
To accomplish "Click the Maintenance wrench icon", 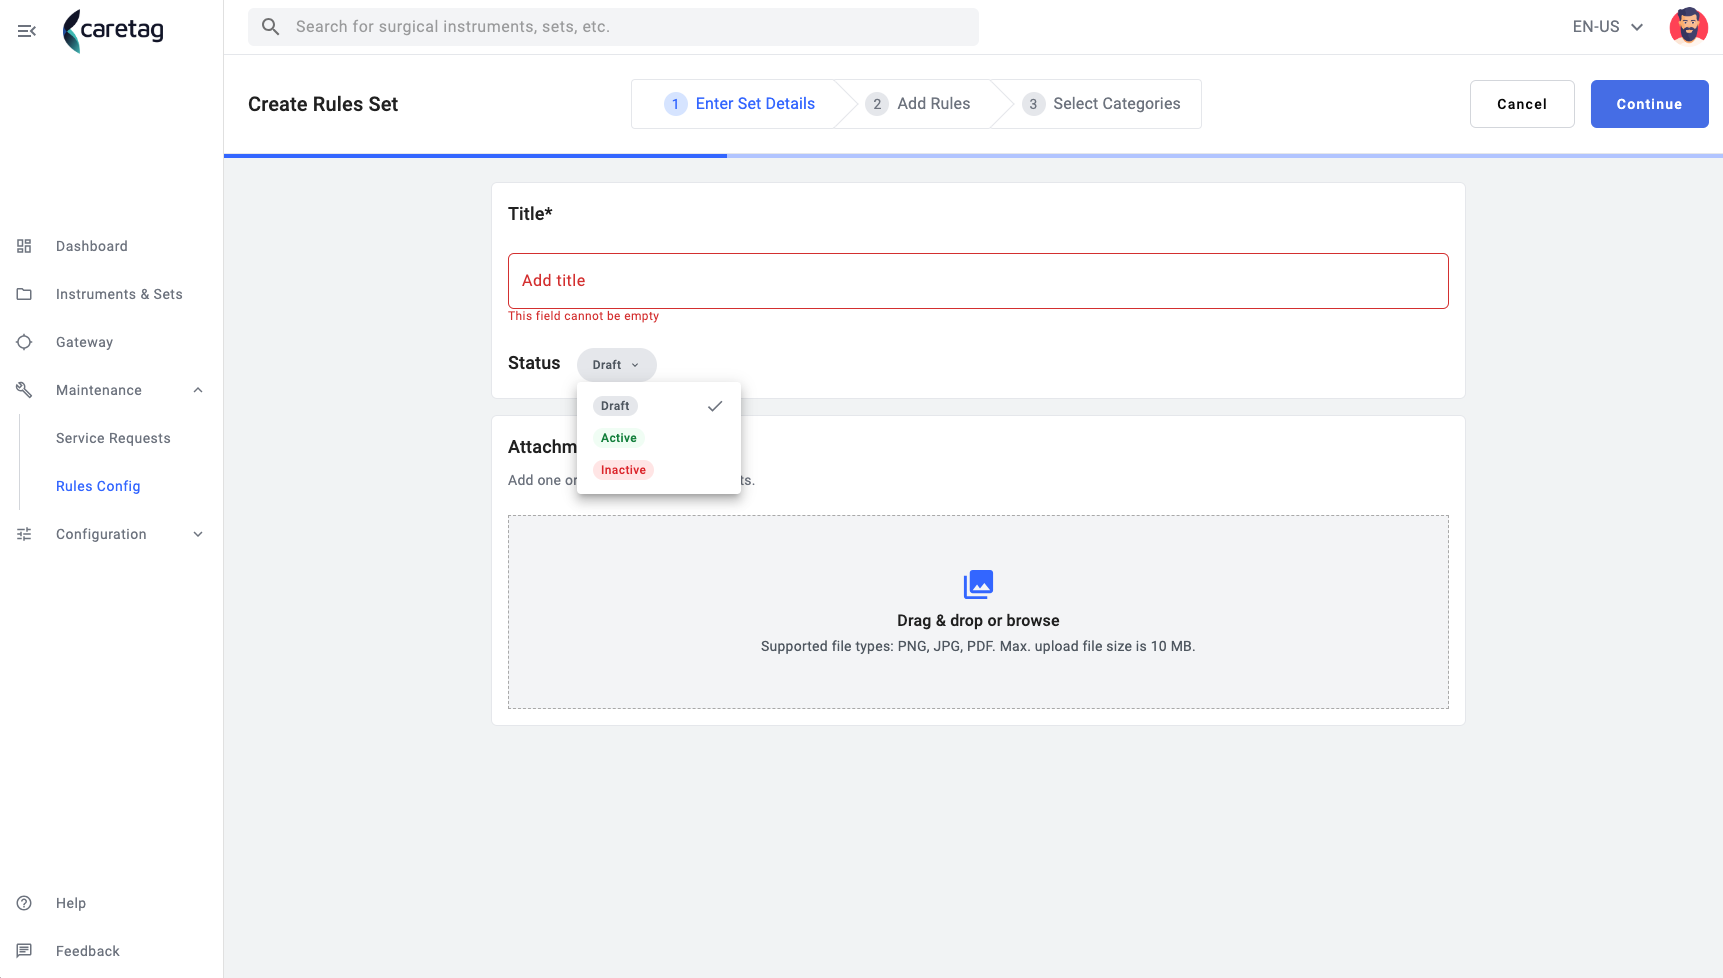I will coord(24,390).
